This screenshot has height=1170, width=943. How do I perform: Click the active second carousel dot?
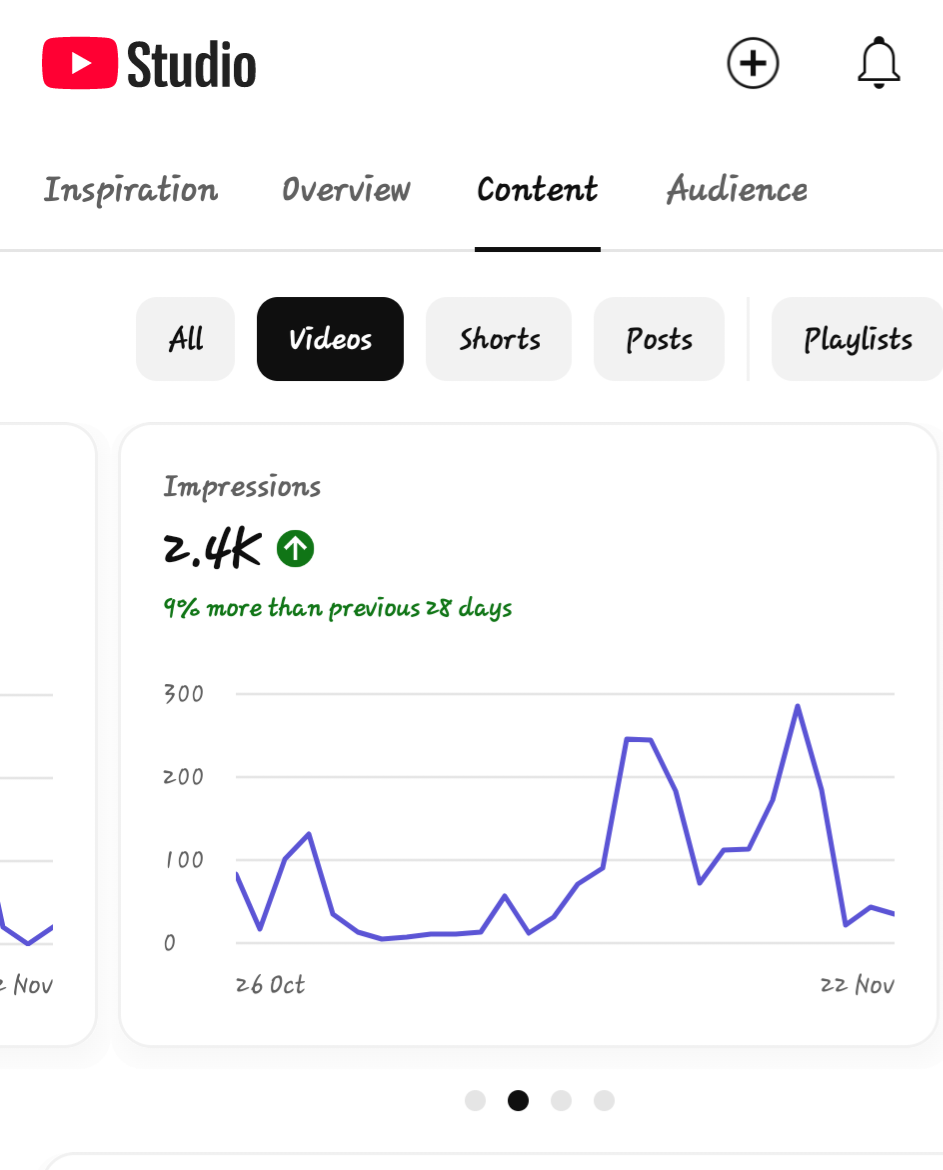pyautogui.click(x=518, y=1101)
